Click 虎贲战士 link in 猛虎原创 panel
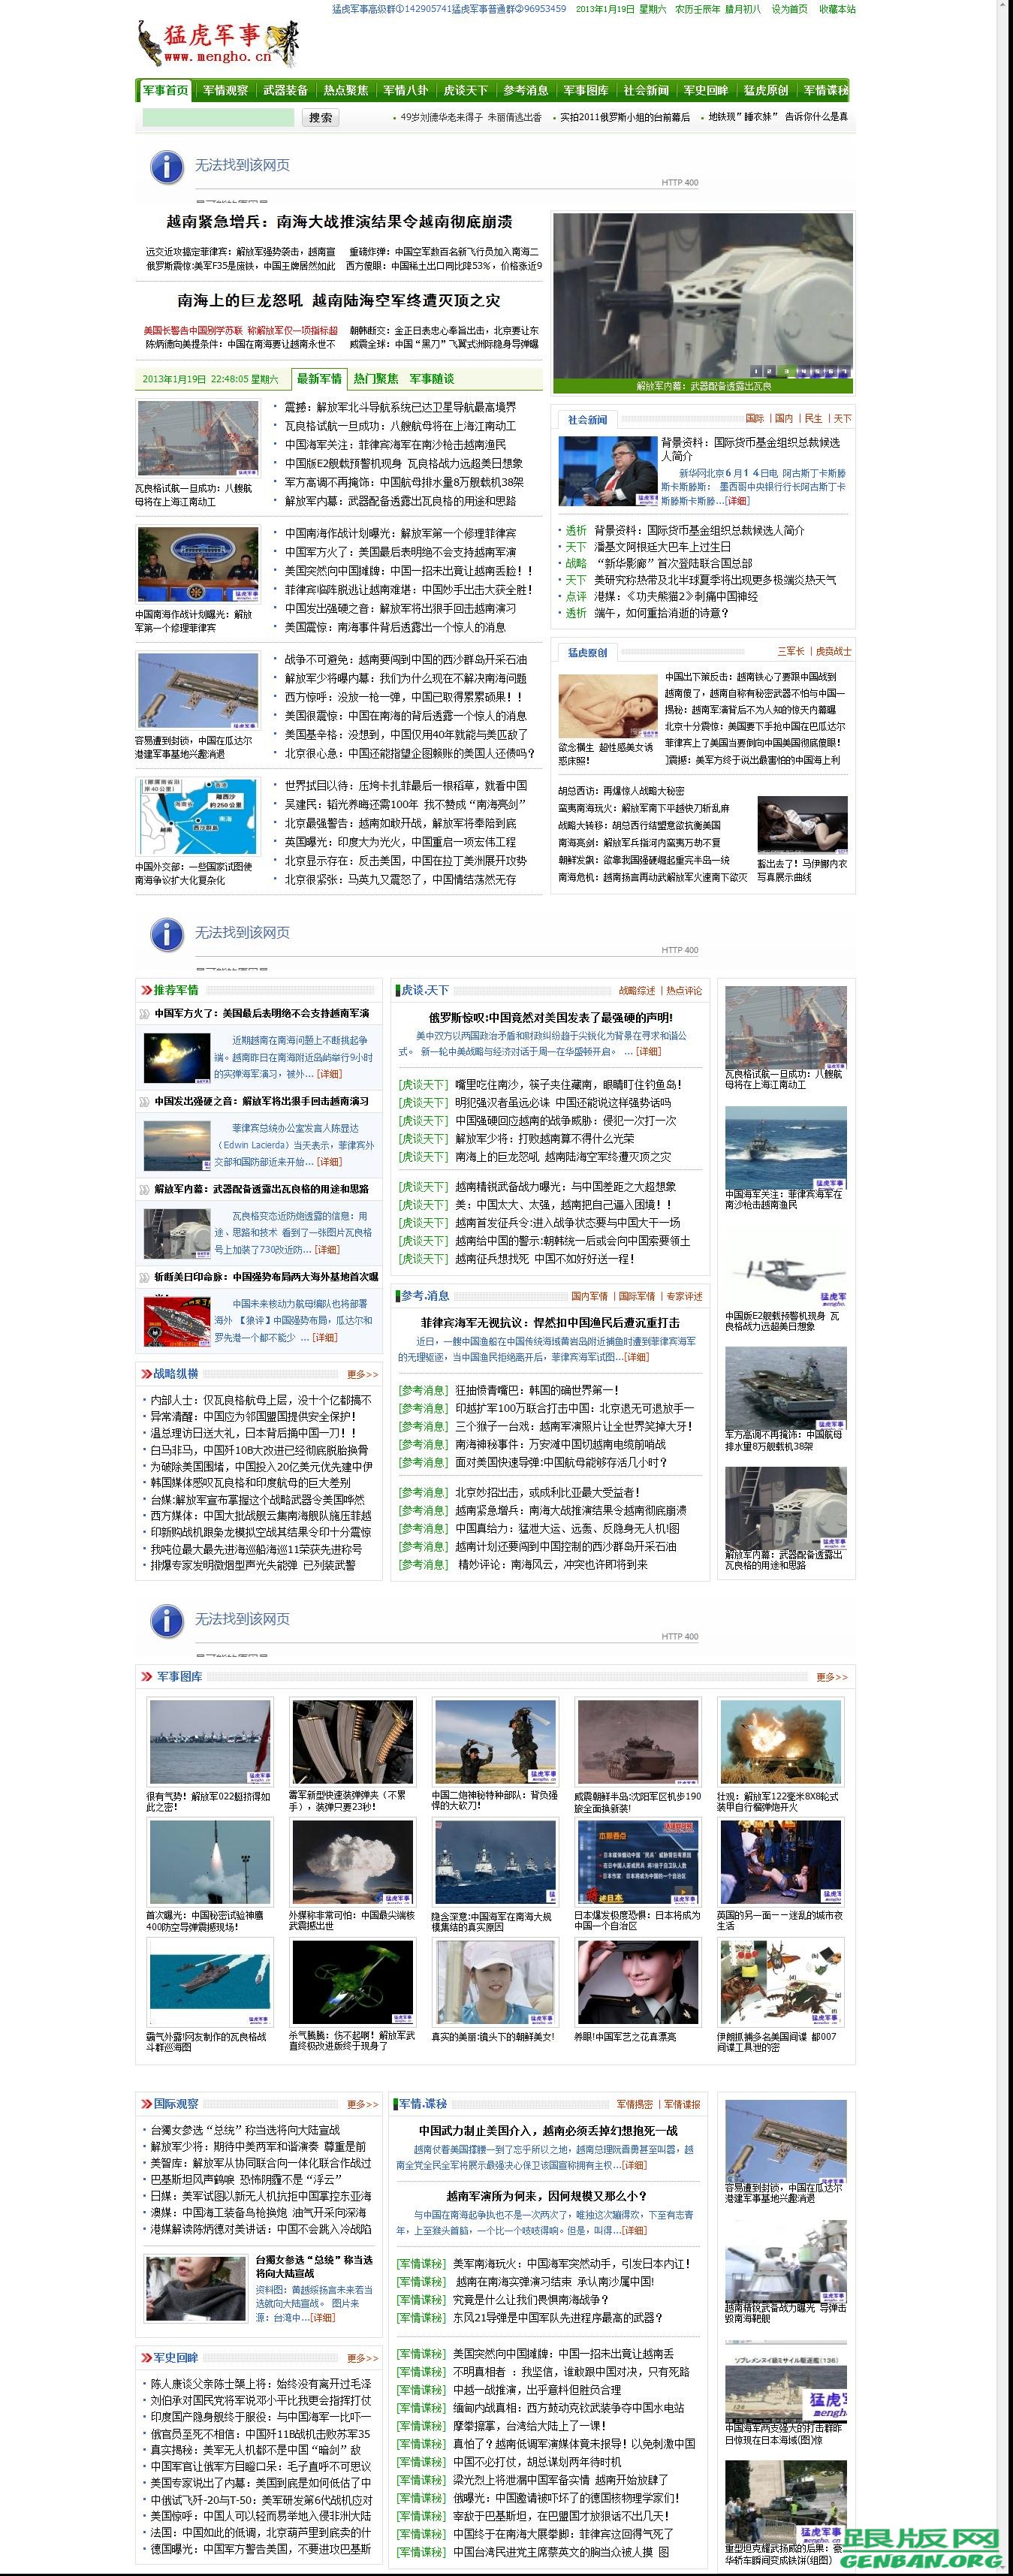 833,651
